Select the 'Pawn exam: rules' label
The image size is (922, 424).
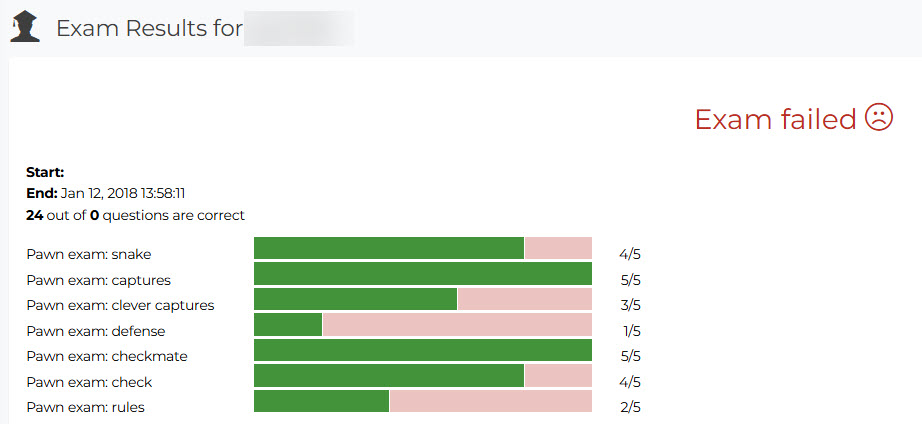tap(85, 407)
